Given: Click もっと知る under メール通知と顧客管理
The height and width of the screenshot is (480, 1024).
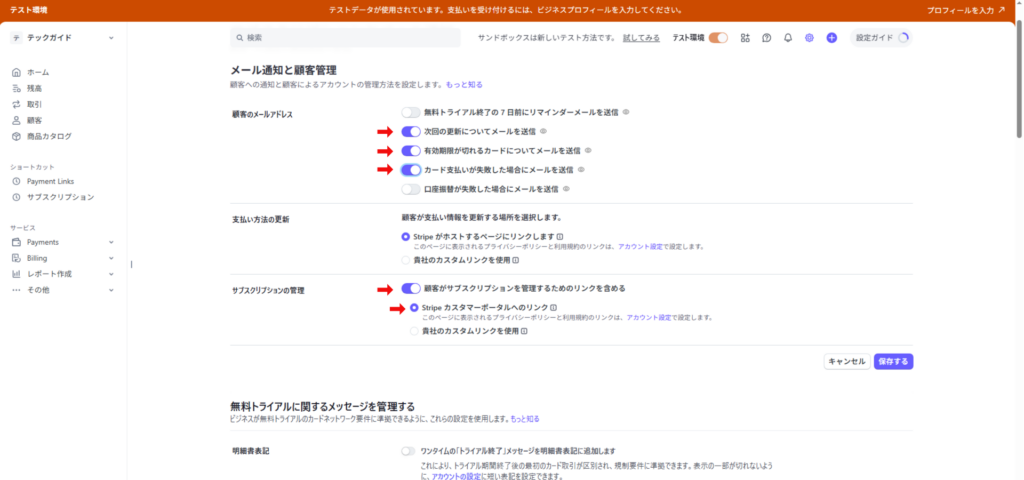Looking at the screenshot, I should click(464, 84).
